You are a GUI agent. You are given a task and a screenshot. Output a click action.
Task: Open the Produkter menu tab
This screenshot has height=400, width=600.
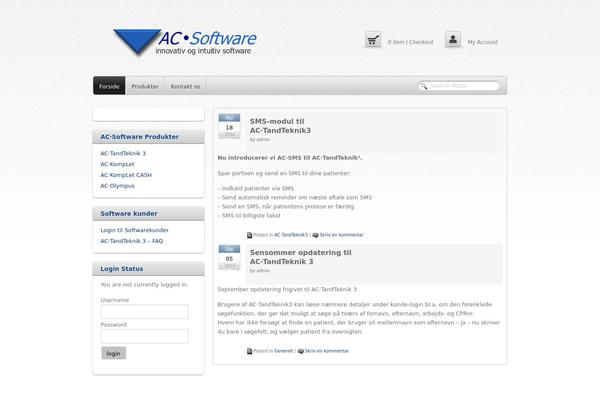145,86
